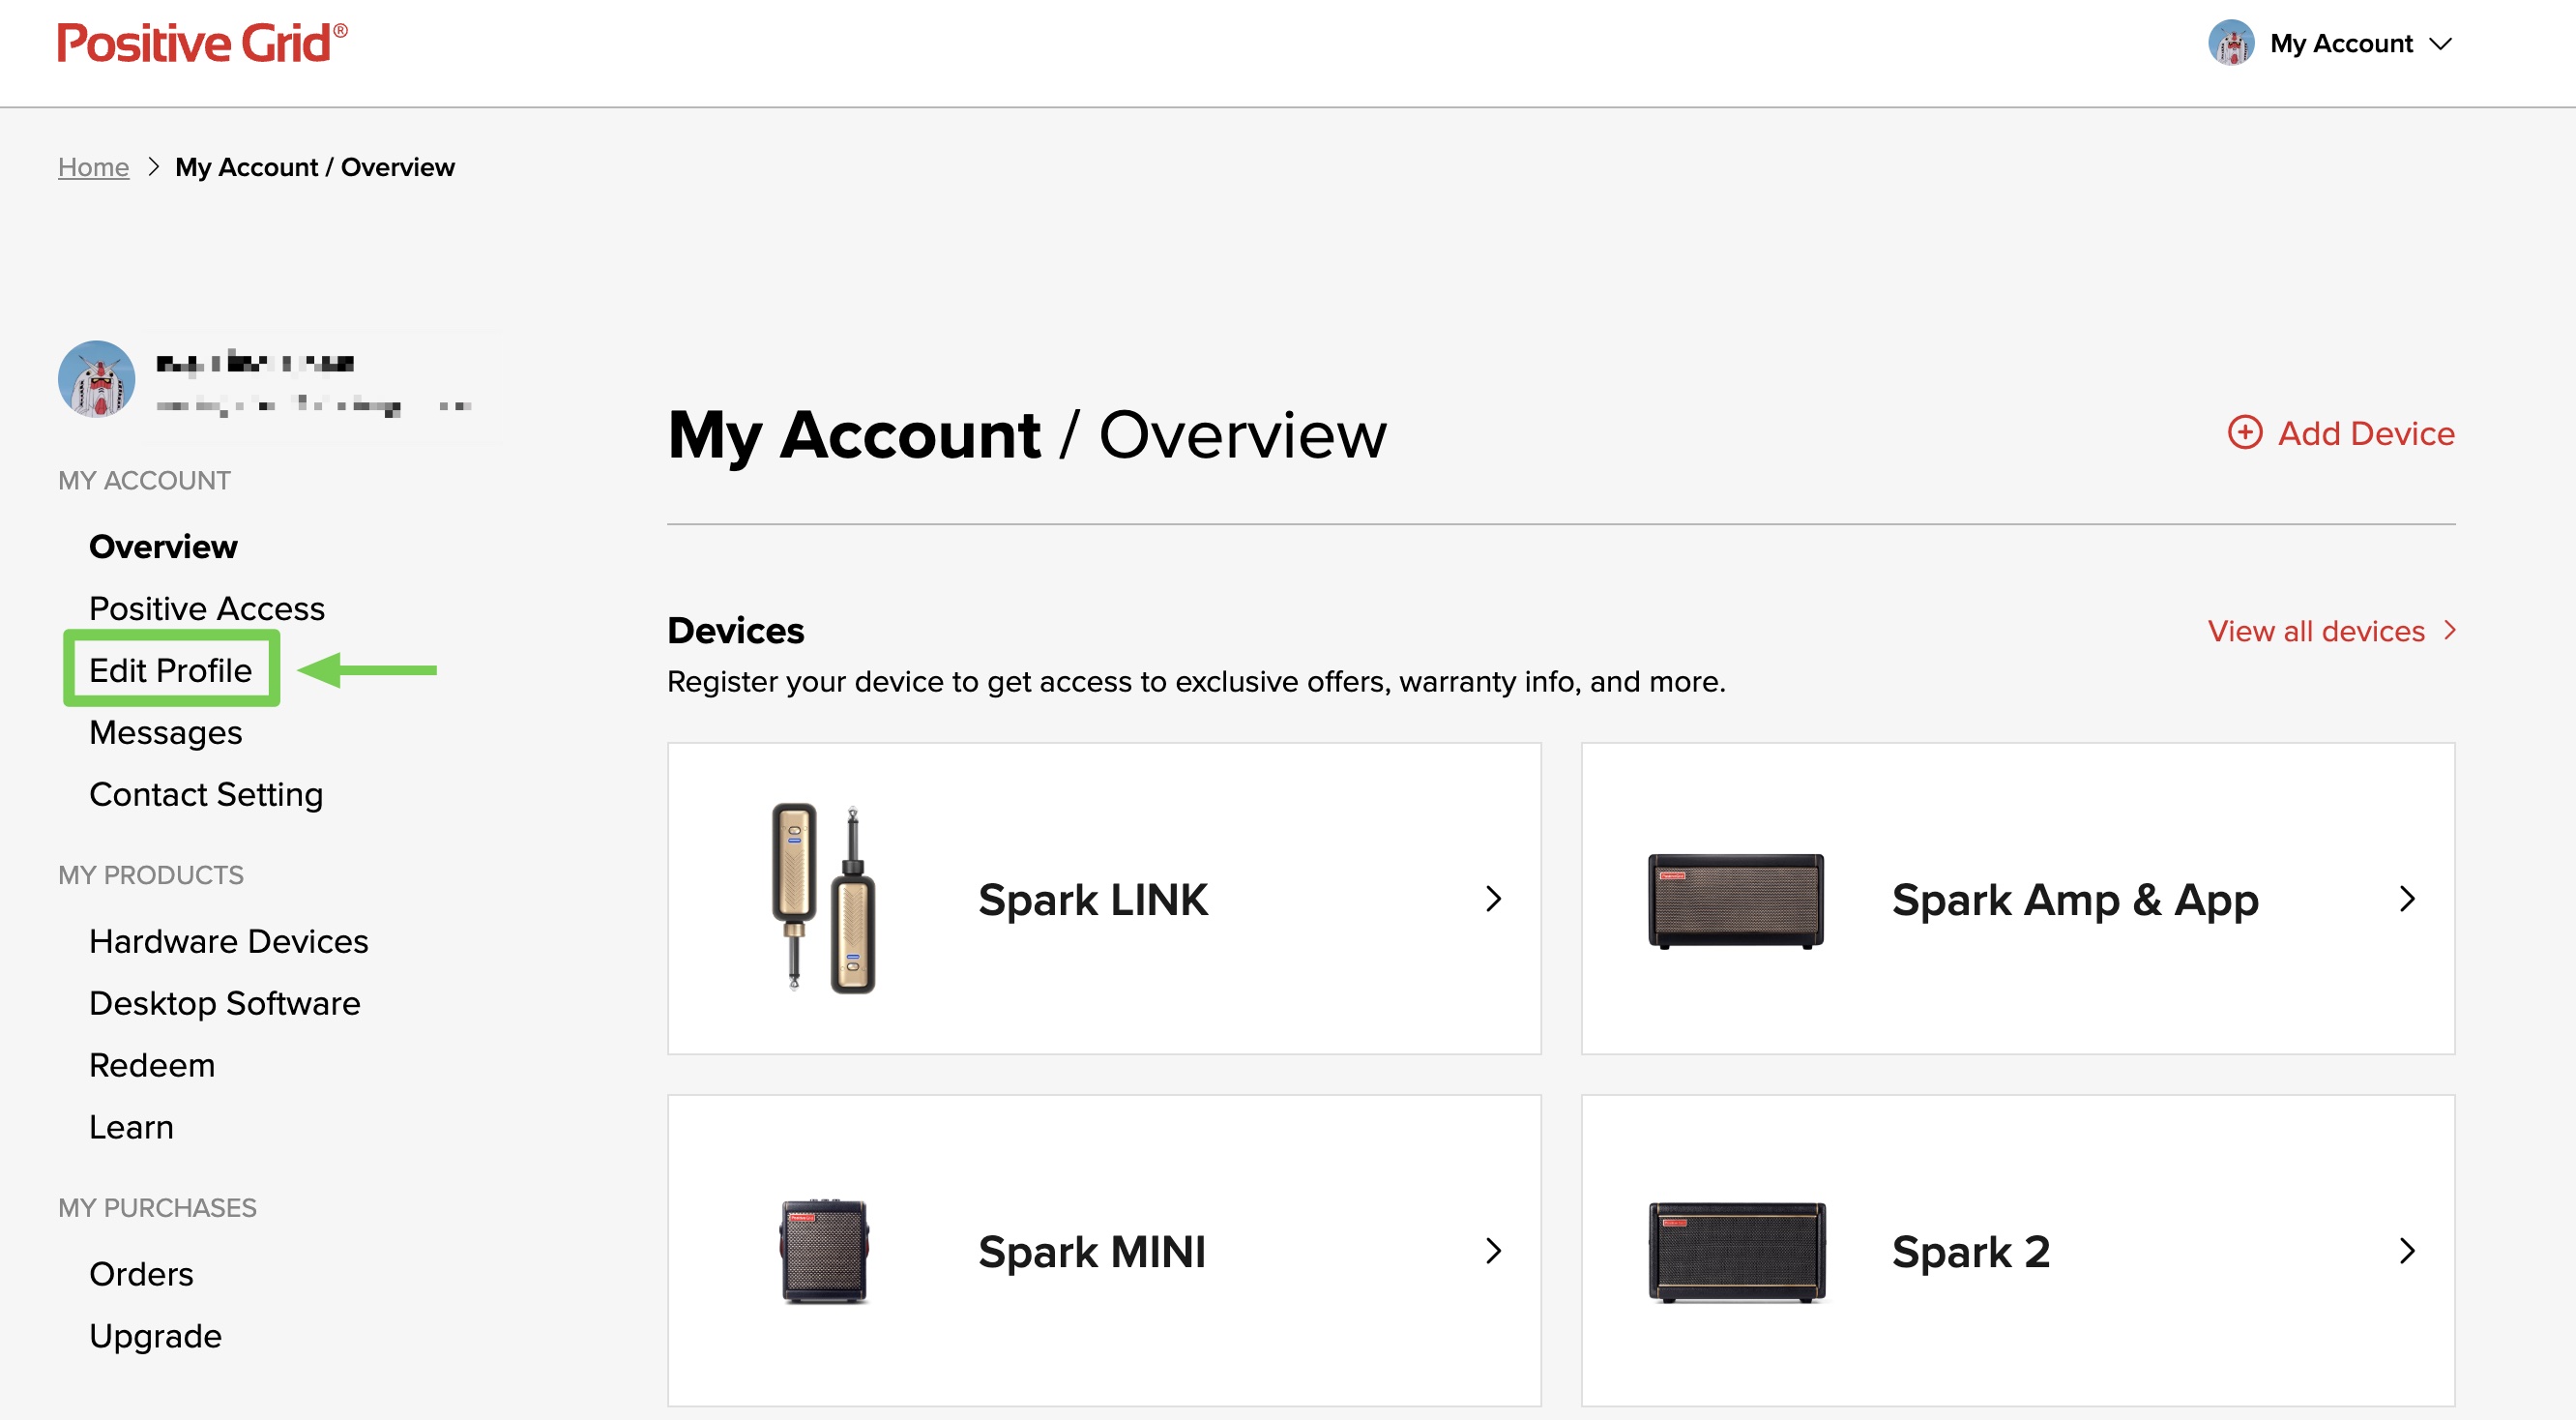2576x1420 pixels.
Task: Click the My Account / Overview page title
Action: pos(1027,436)
